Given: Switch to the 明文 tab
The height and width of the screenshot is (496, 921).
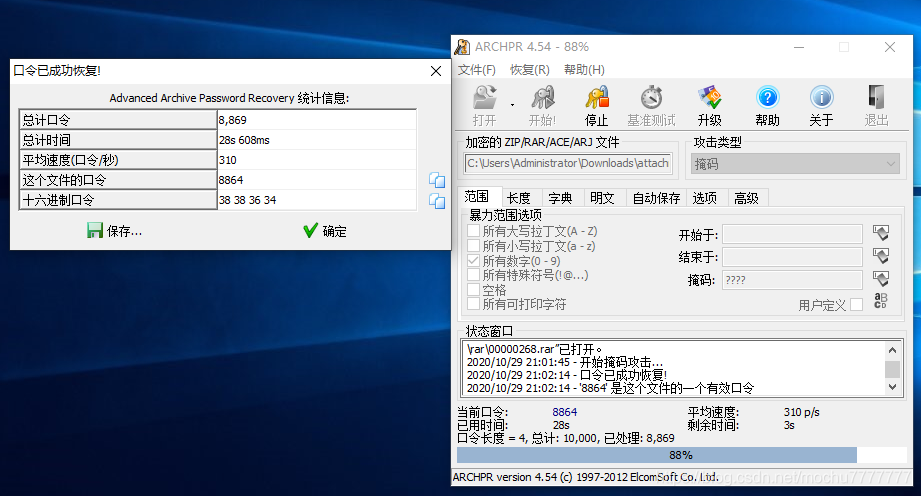Looking at the screenshot, I should (602, 198).
